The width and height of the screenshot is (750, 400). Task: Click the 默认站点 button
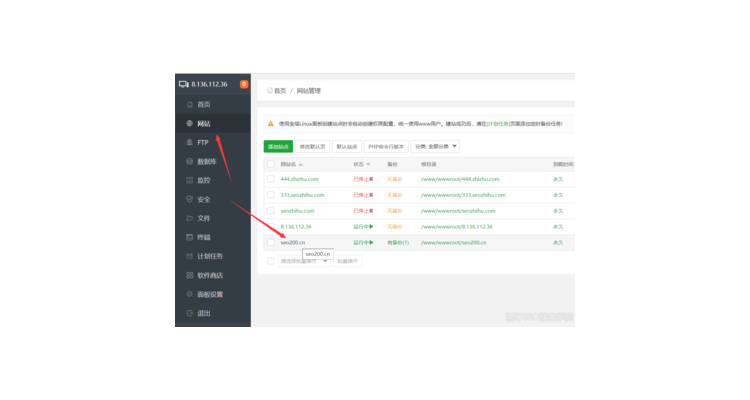(x=347, y=146)
